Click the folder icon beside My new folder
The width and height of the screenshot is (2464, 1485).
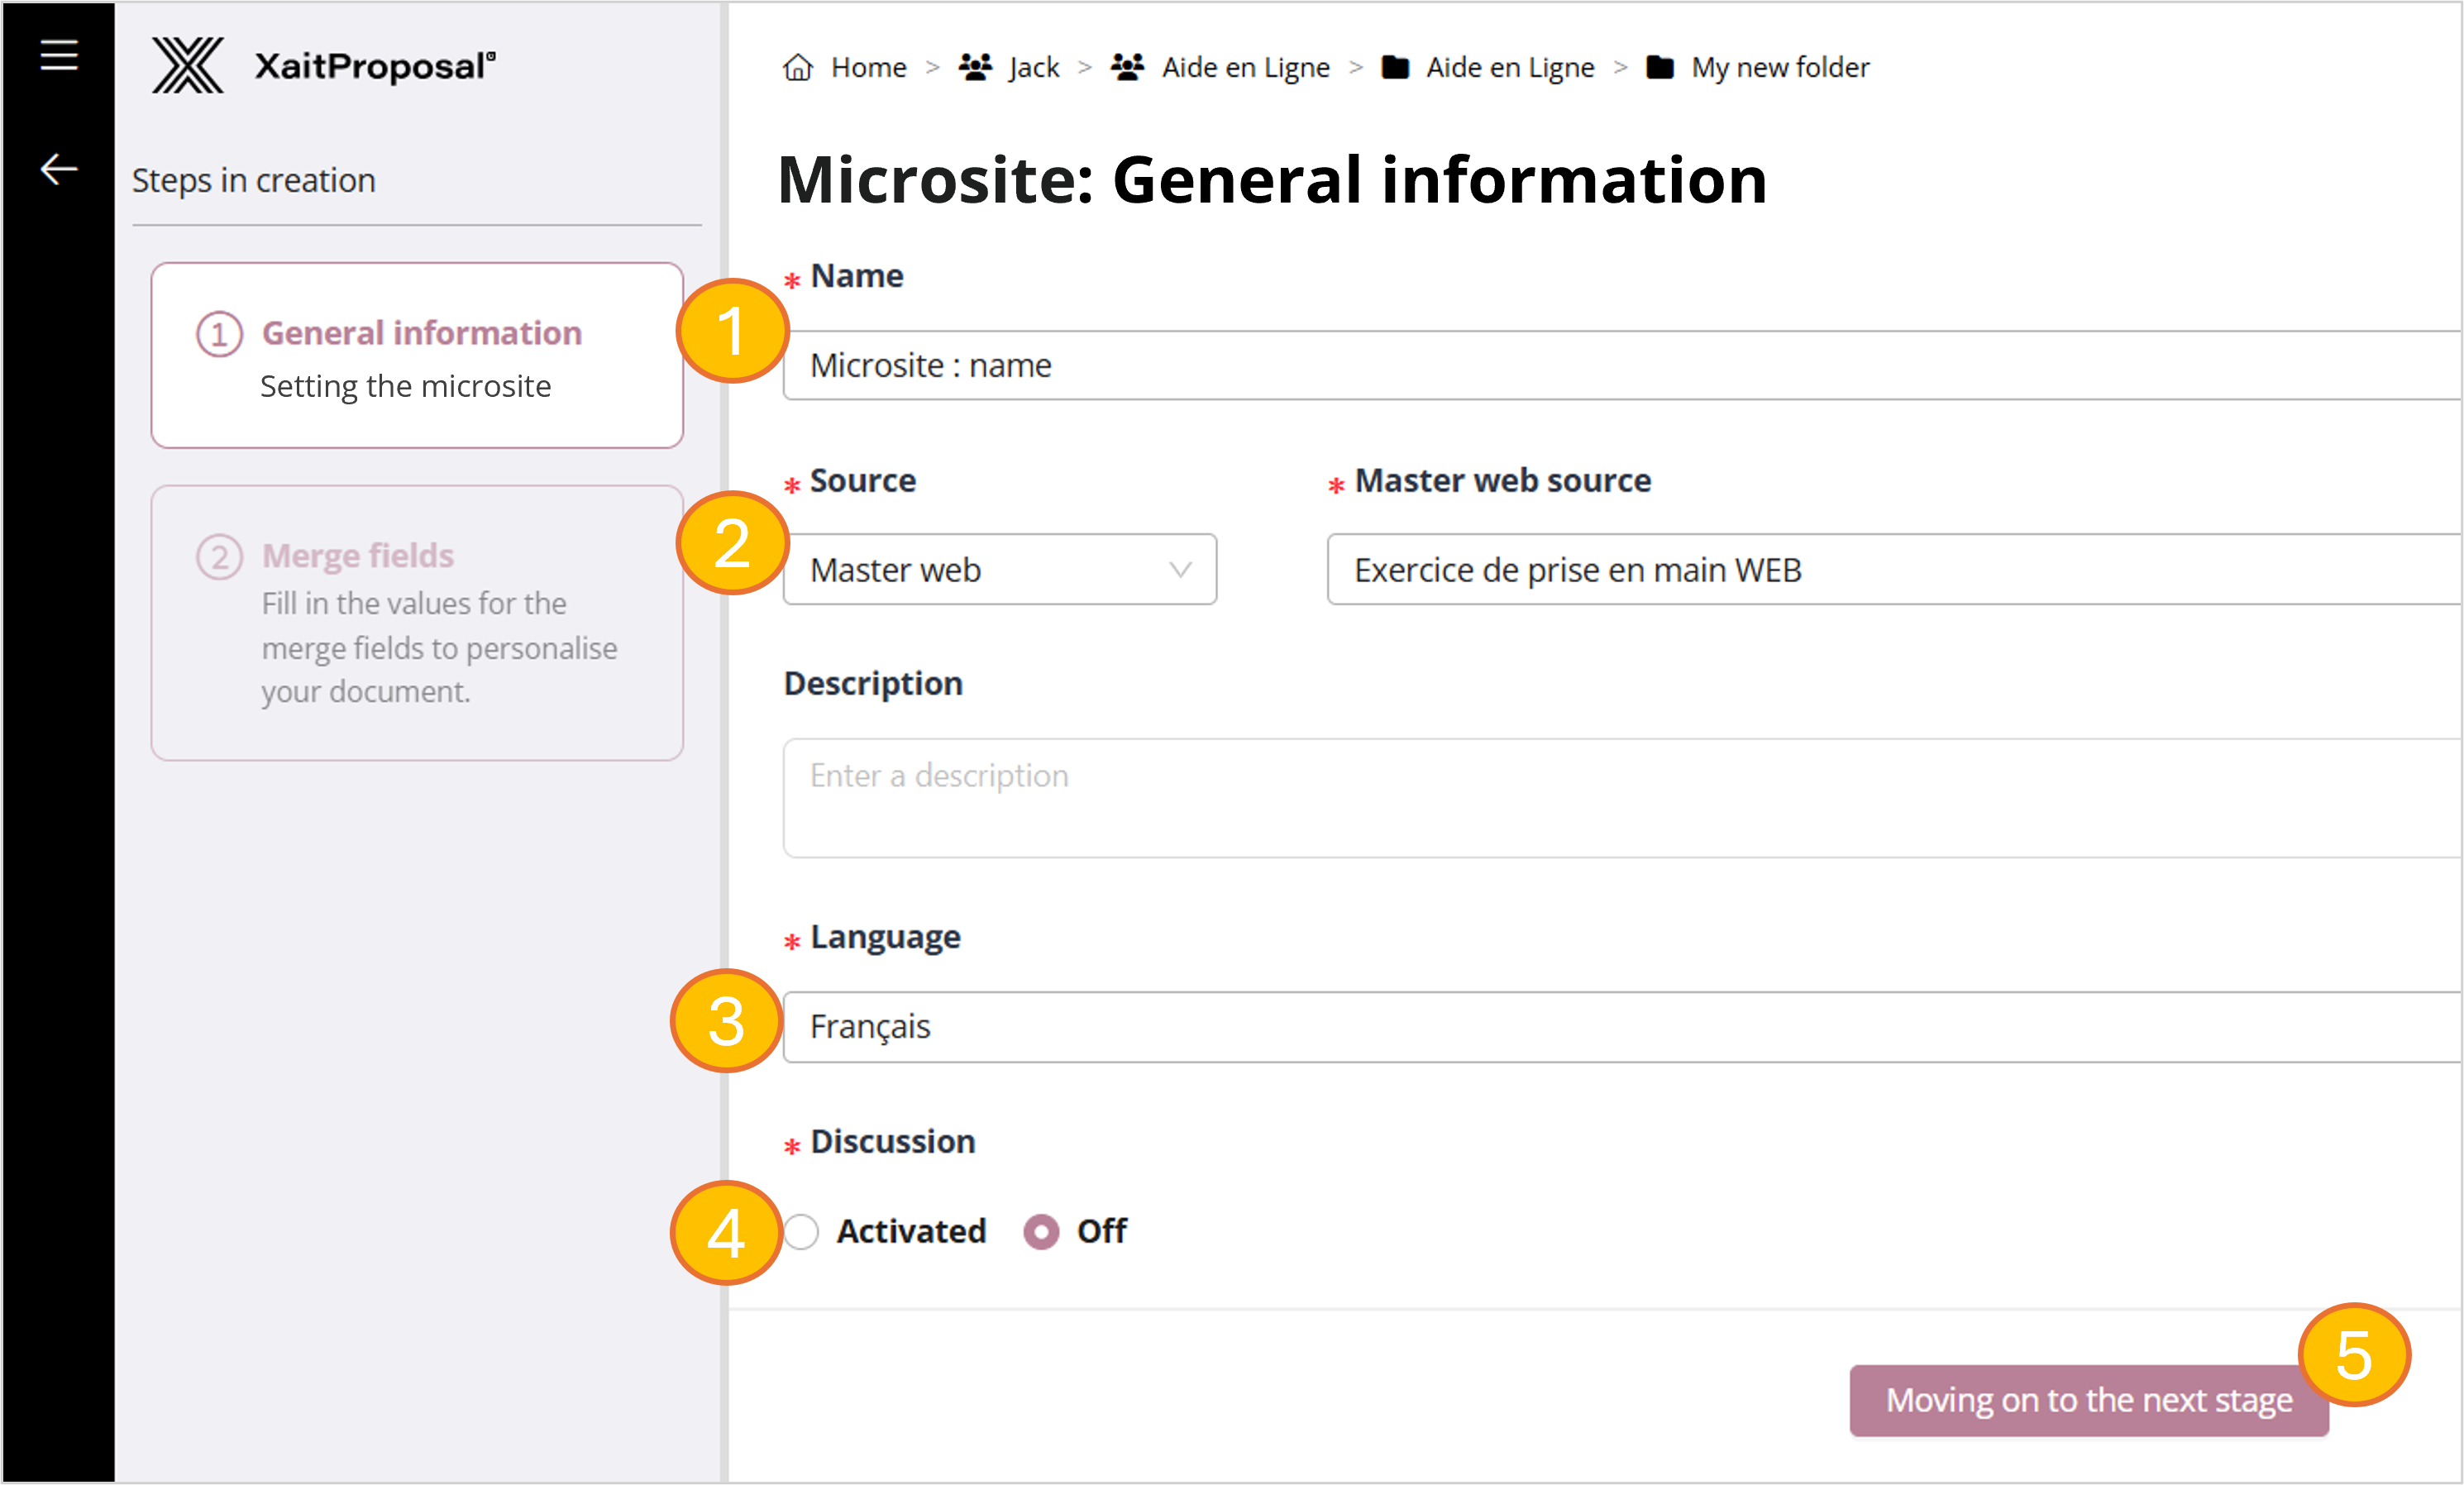pos(1659,66)
